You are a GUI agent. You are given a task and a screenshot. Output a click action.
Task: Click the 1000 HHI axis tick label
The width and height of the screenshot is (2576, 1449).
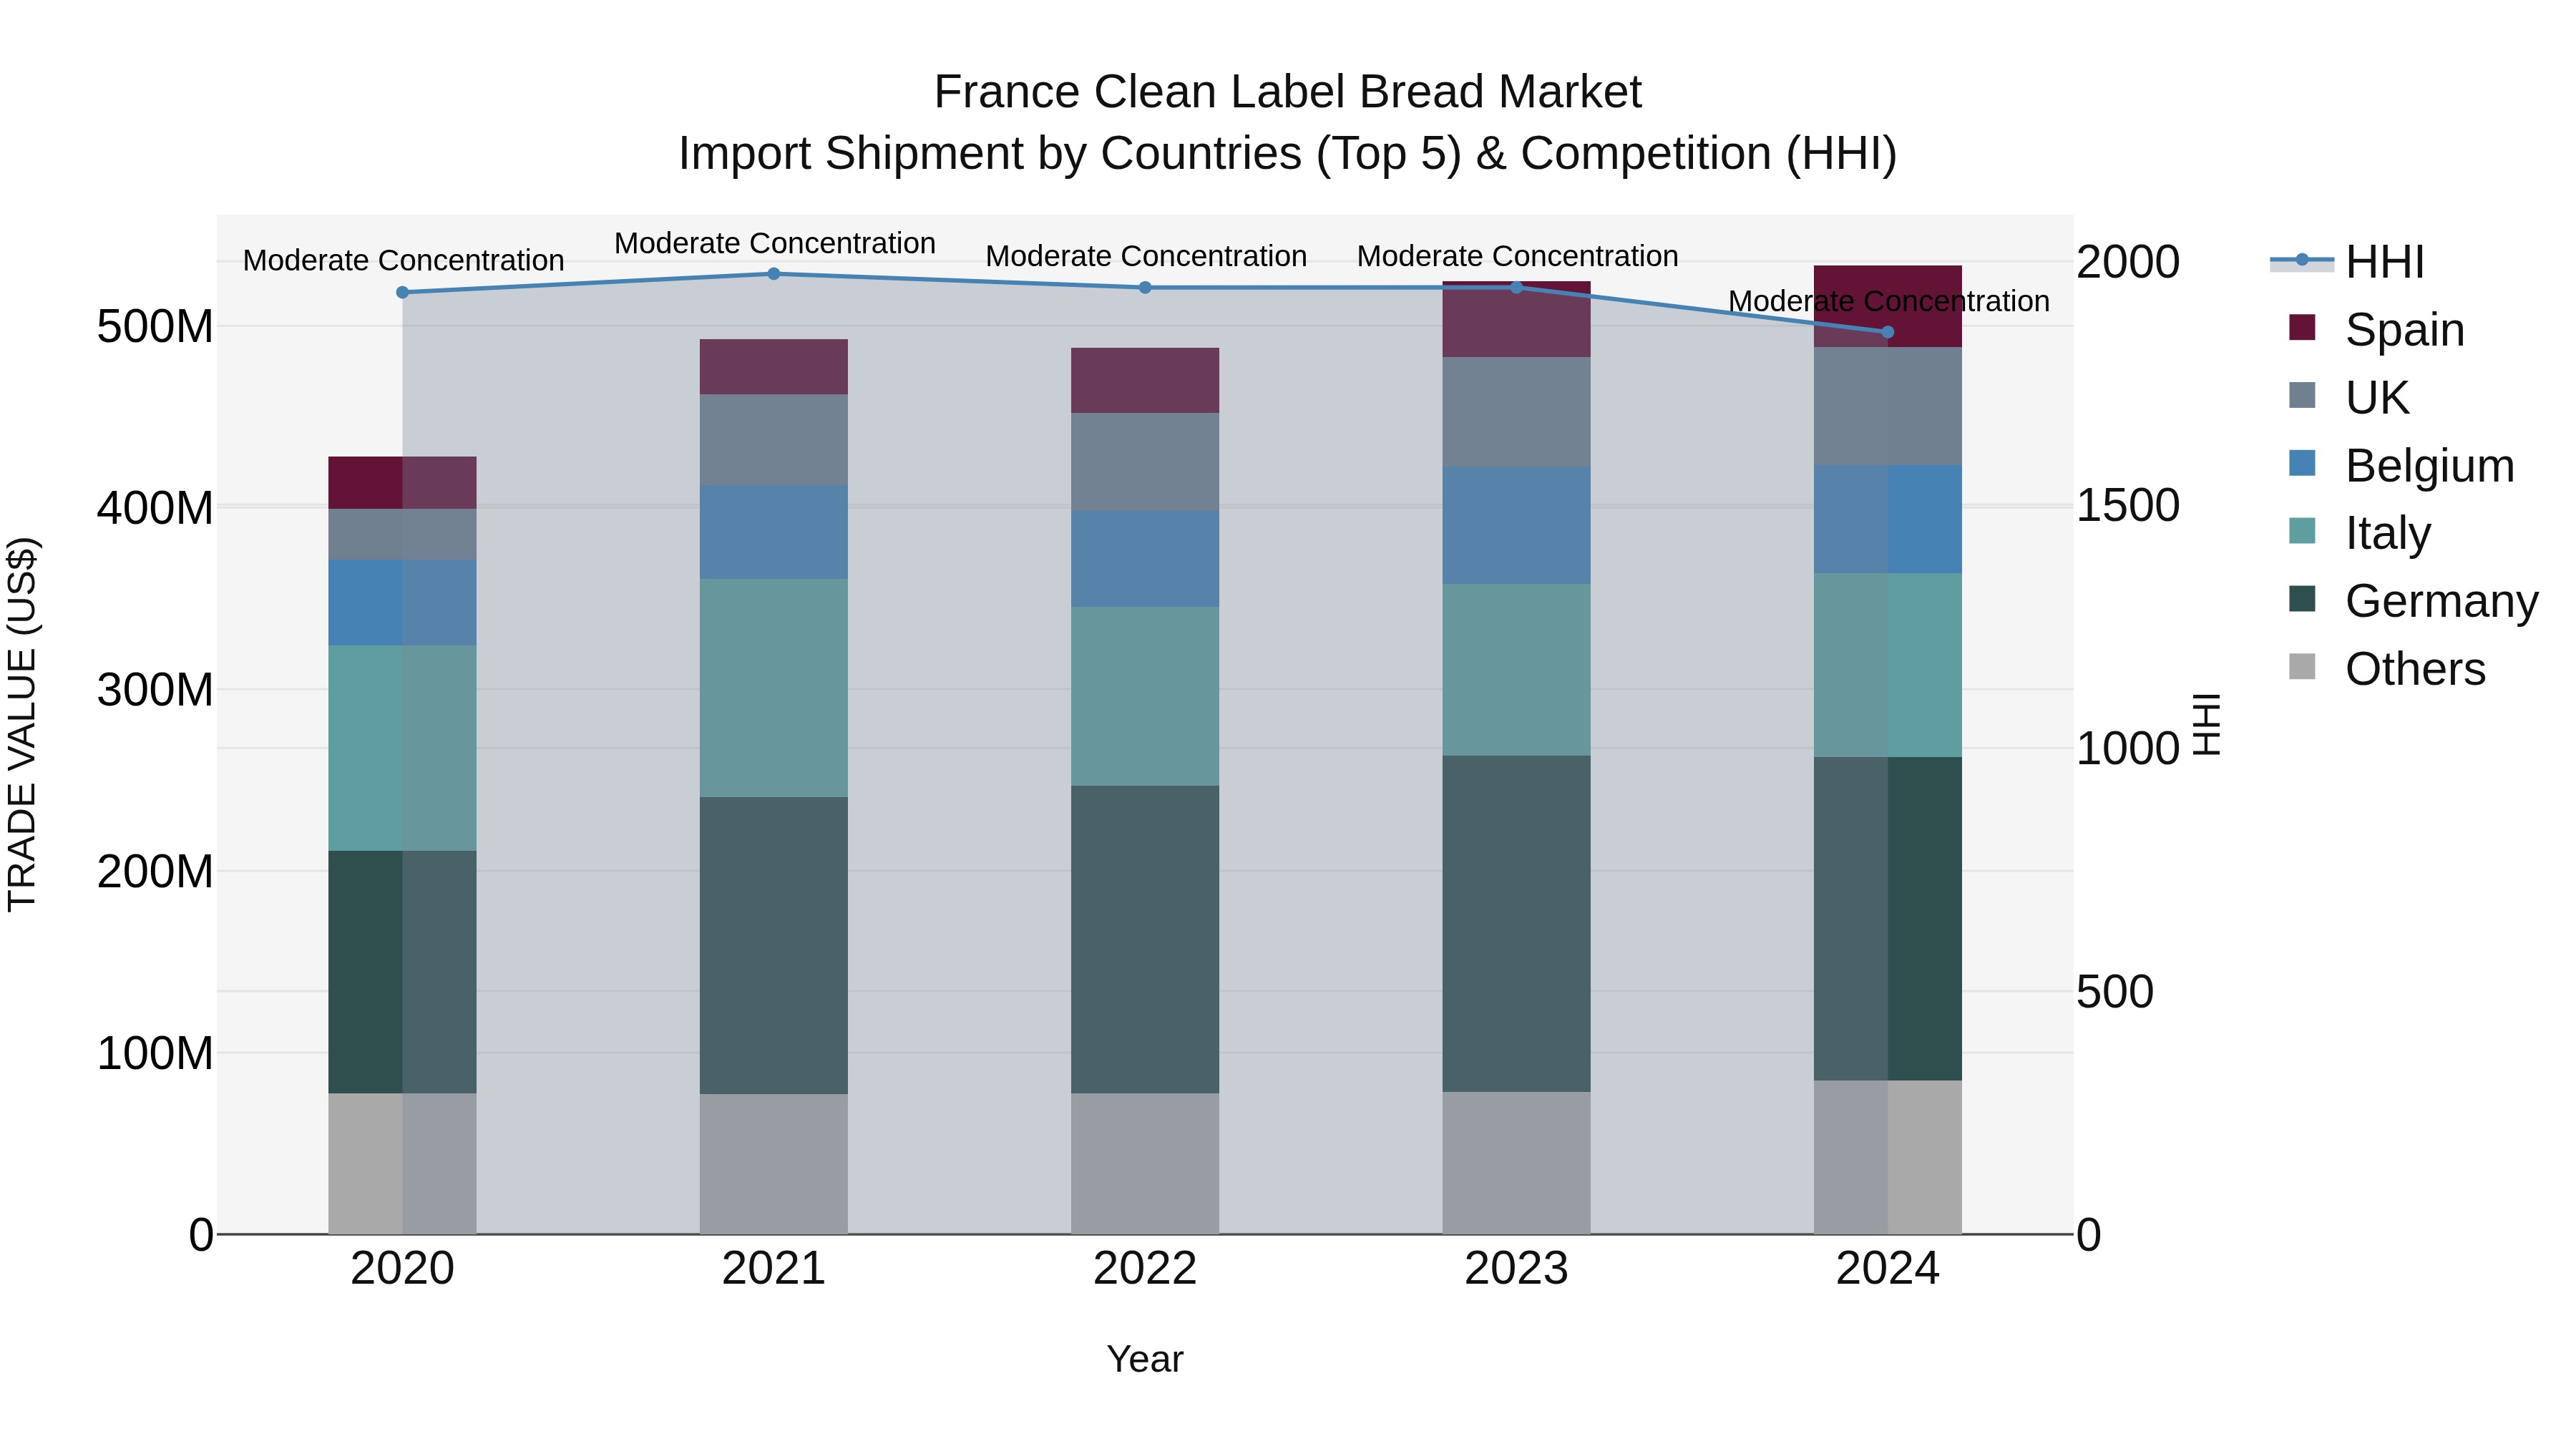pos(2128,749)
